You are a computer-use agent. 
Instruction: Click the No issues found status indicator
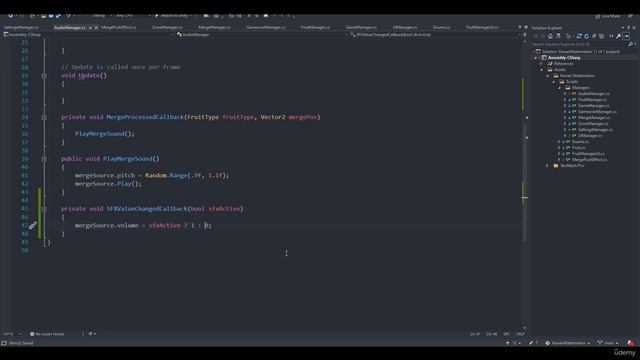[x=47, y=334]
